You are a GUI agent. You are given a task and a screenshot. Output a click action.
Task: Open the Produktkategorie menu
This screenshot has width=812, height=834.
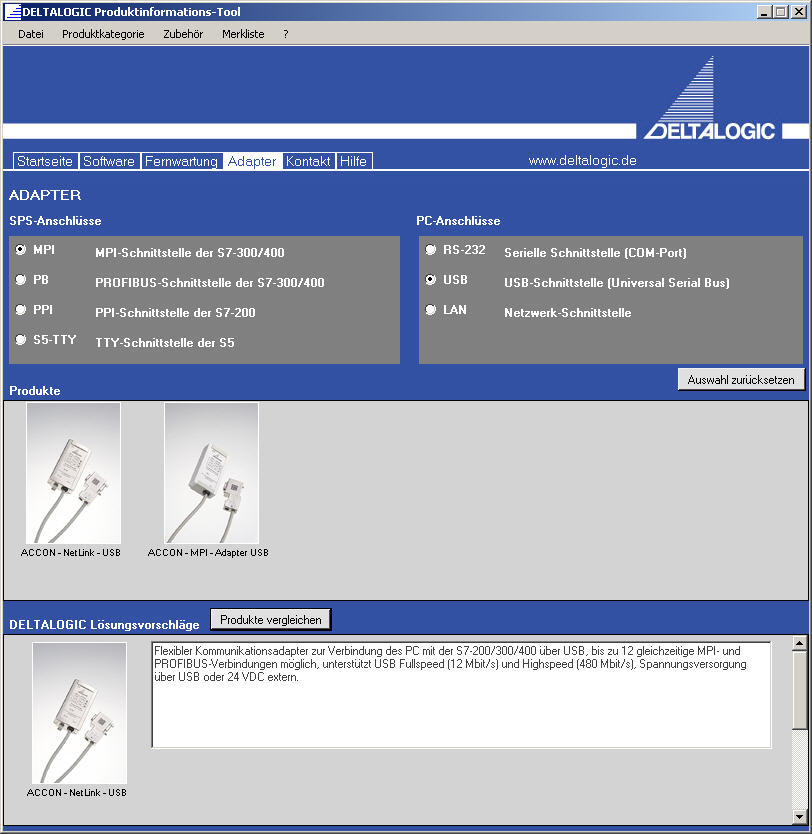[103, 34]
